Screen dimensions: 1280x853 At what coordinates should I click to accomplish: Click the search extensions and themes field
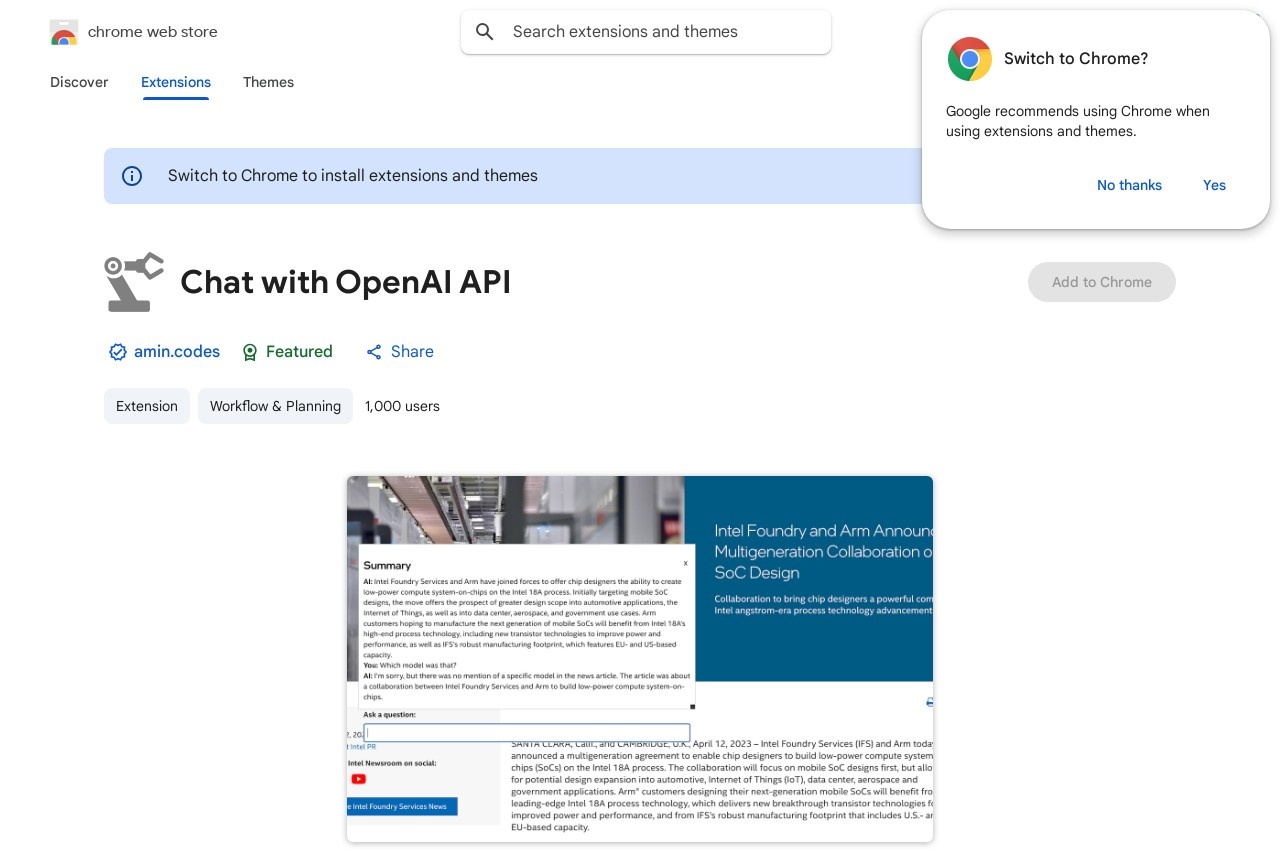pyautogui.click(x=646, y=32)
